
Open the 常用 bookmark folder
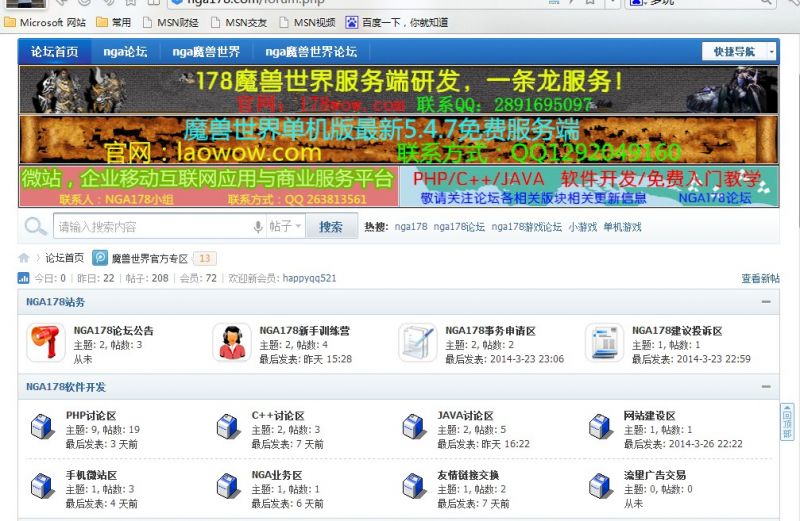(113, 22)
